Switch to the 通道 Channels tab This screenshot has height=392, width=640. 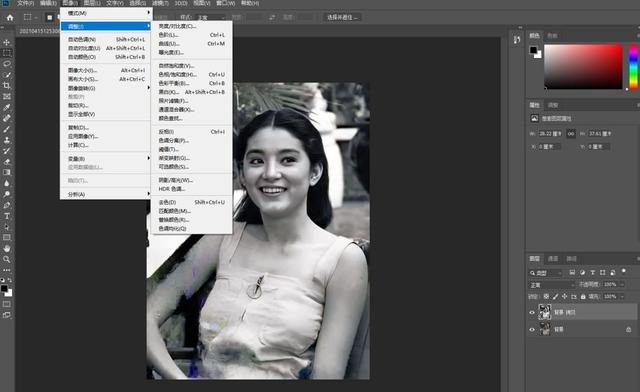point(553,258)
